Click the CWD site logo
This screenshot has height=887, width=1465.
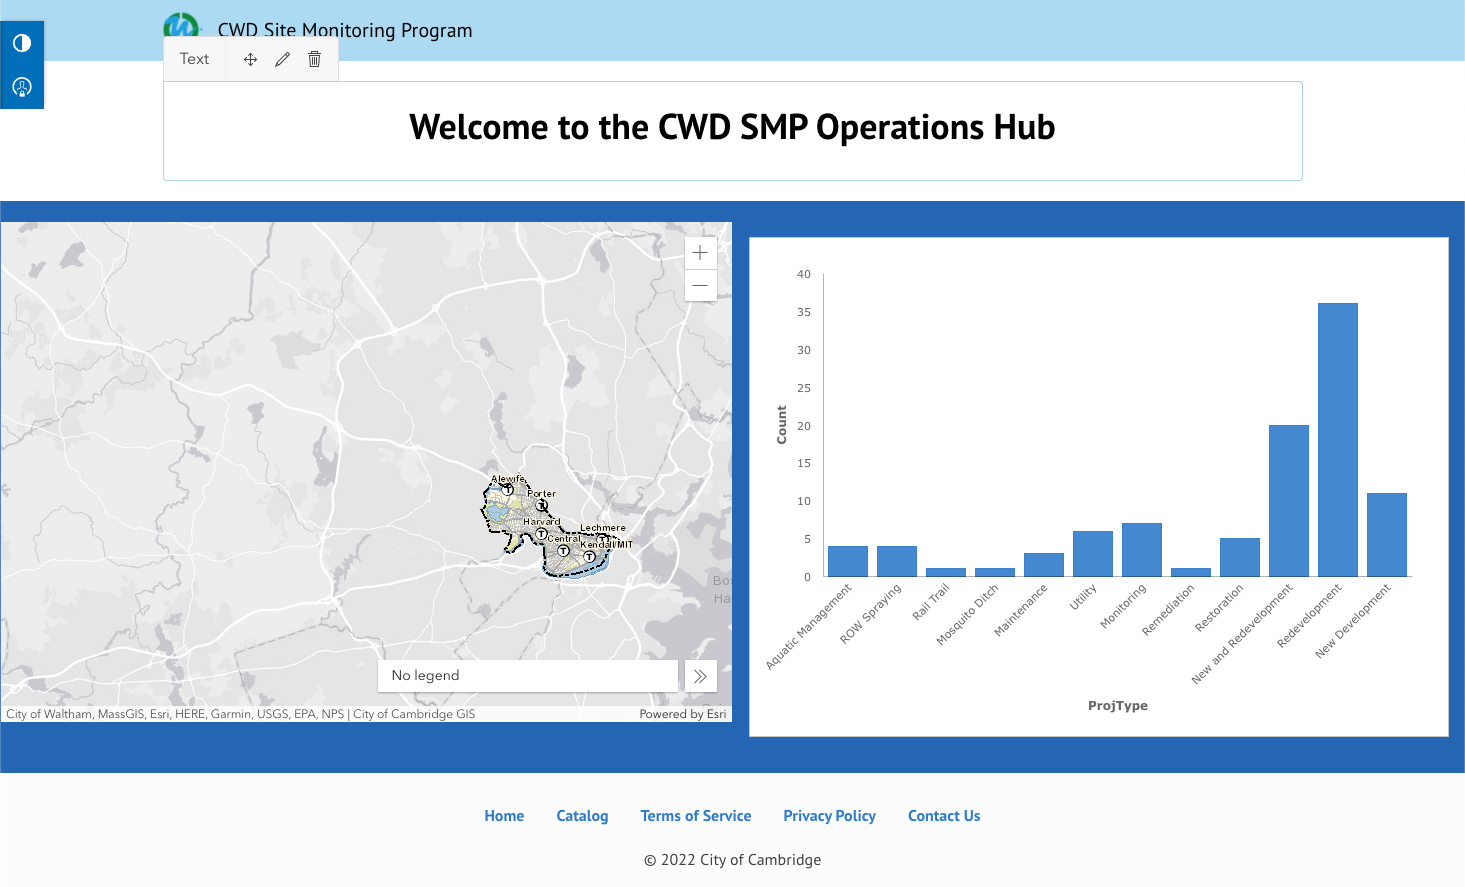coord(181,25)
